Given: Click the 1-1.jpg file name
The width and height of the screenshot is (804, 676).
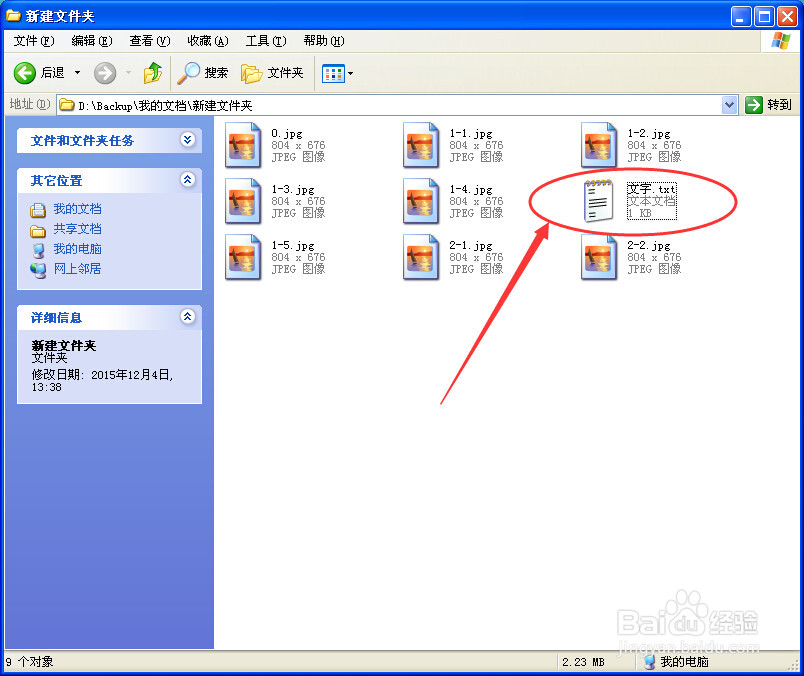Looking at the screenshot, I should click(x=471, y=134).
